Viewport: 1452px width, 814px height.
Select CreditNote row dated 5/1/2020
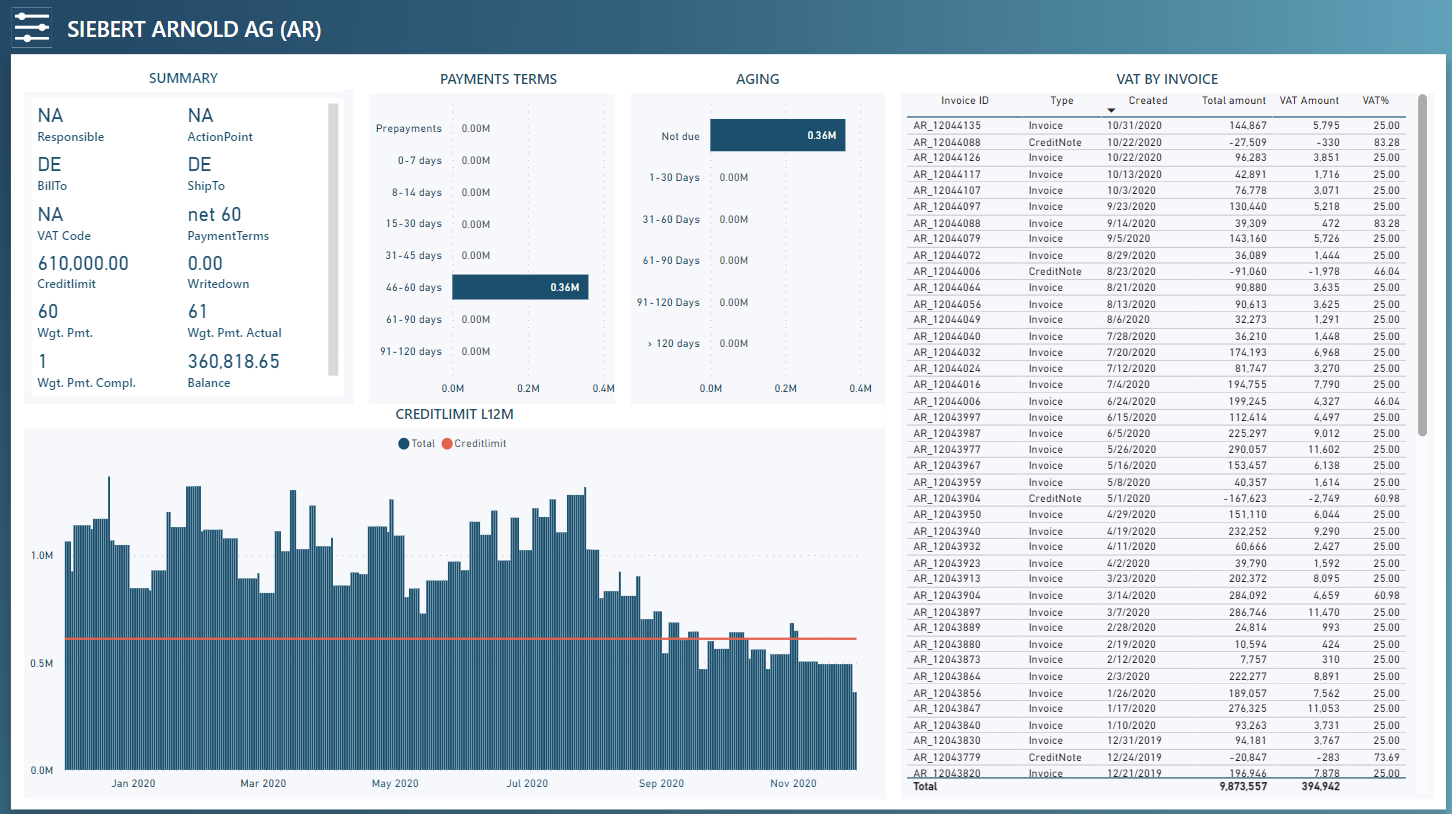coord(1054,498)
